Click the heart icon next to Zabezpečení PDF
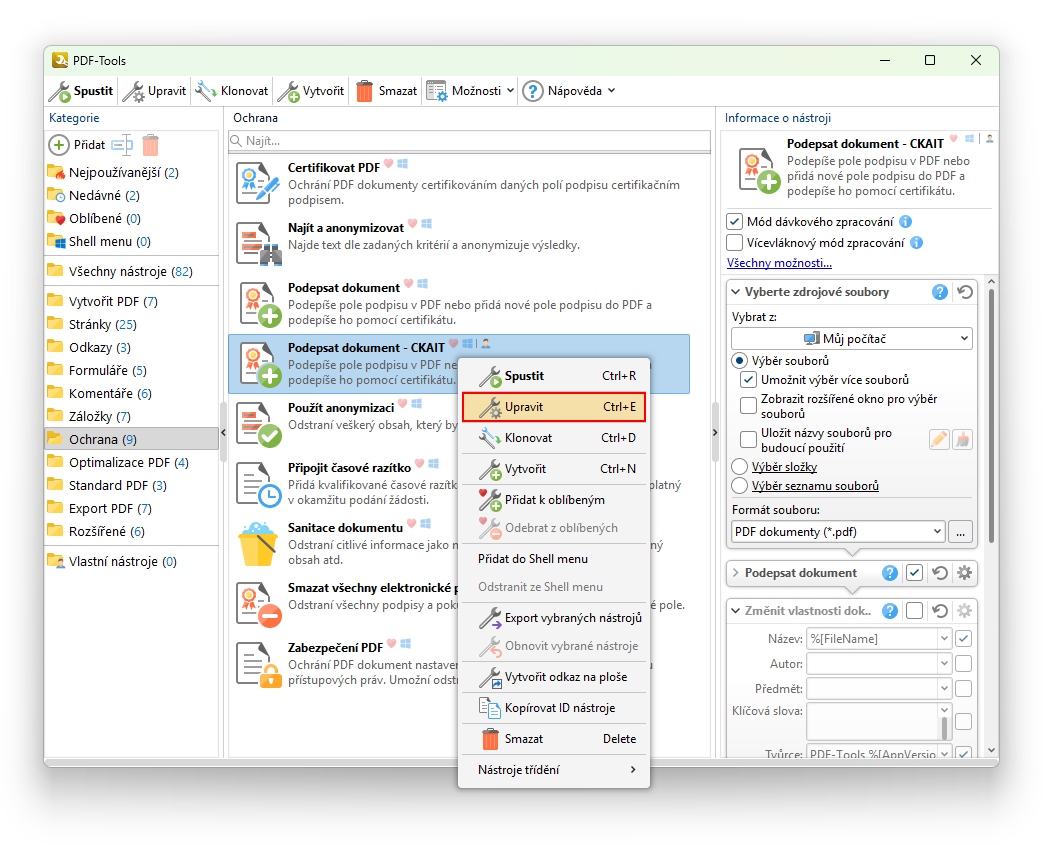 coord(392,643)
